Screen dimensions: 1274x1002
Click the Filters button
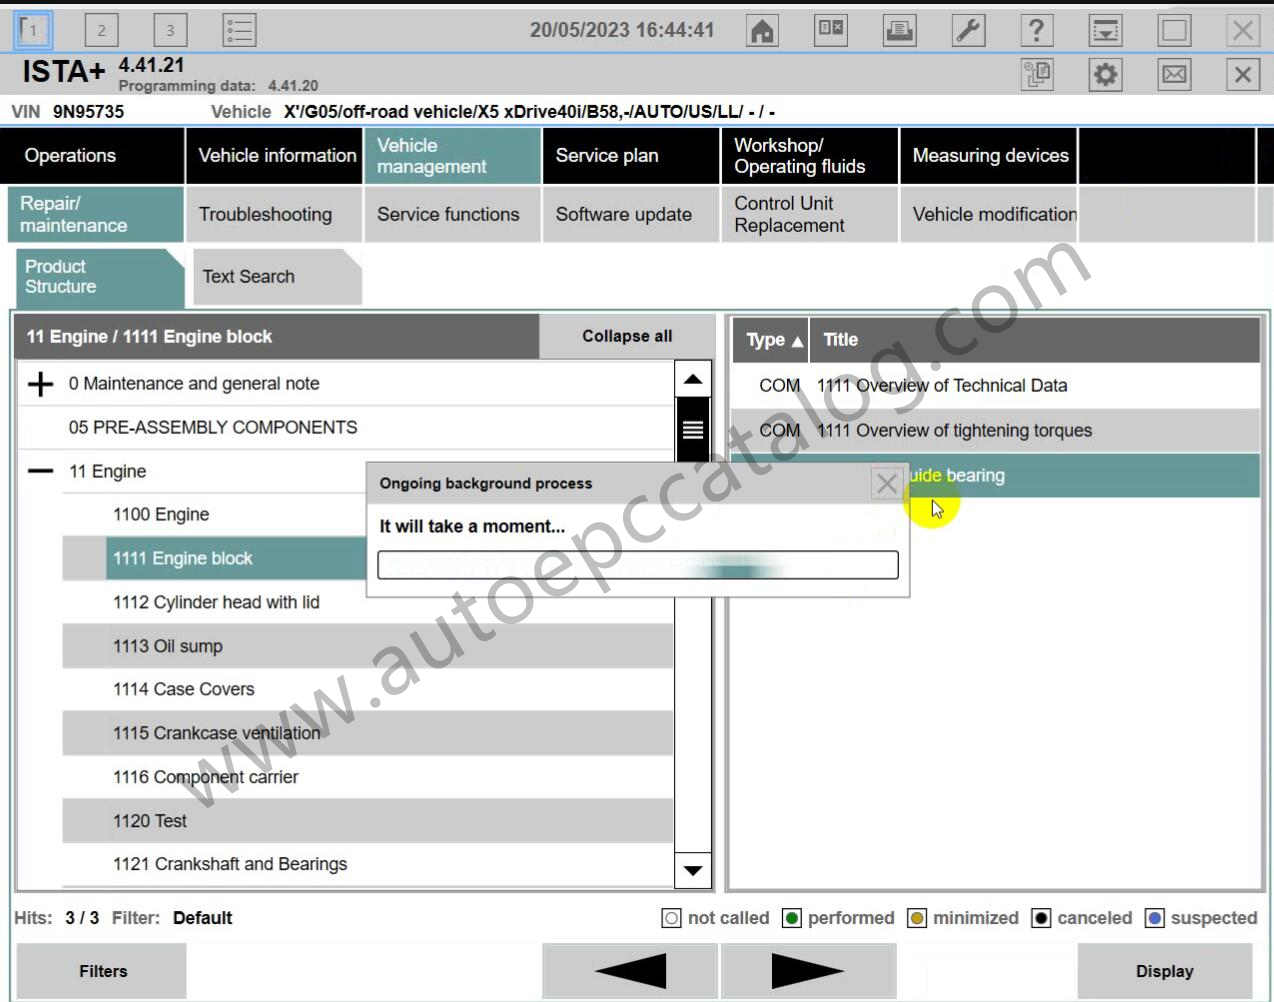pyautogui.click(x=102, y=971)
